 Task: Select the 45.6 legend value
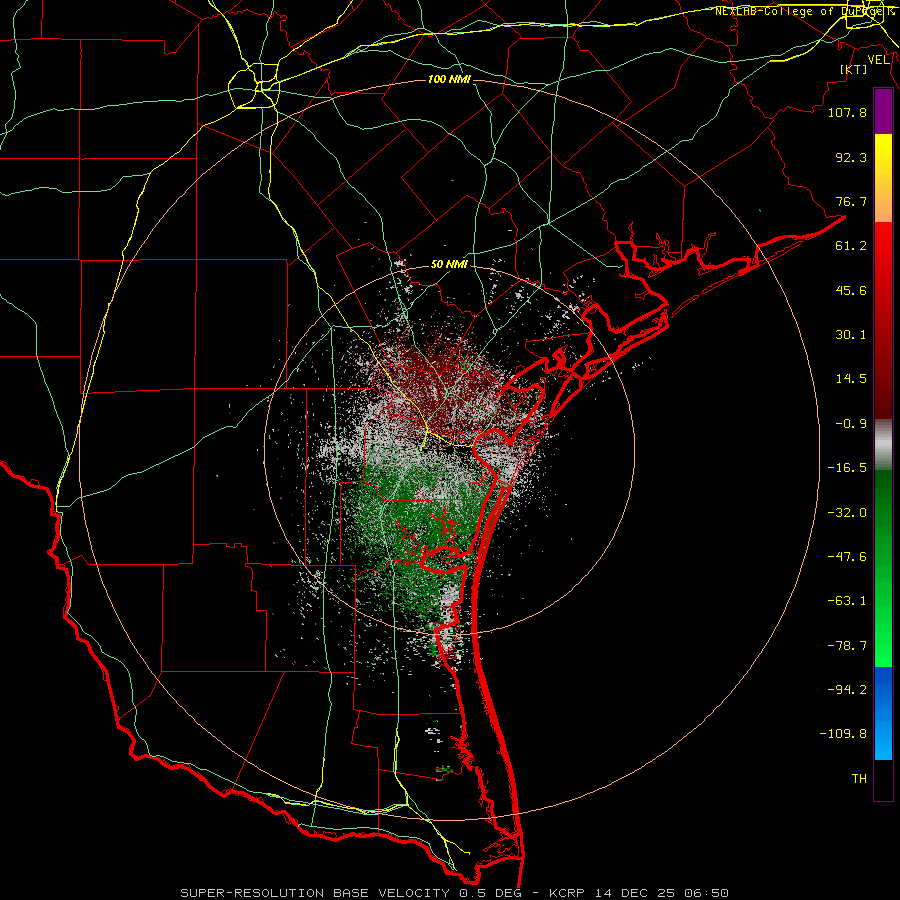[x=851, y=290]
